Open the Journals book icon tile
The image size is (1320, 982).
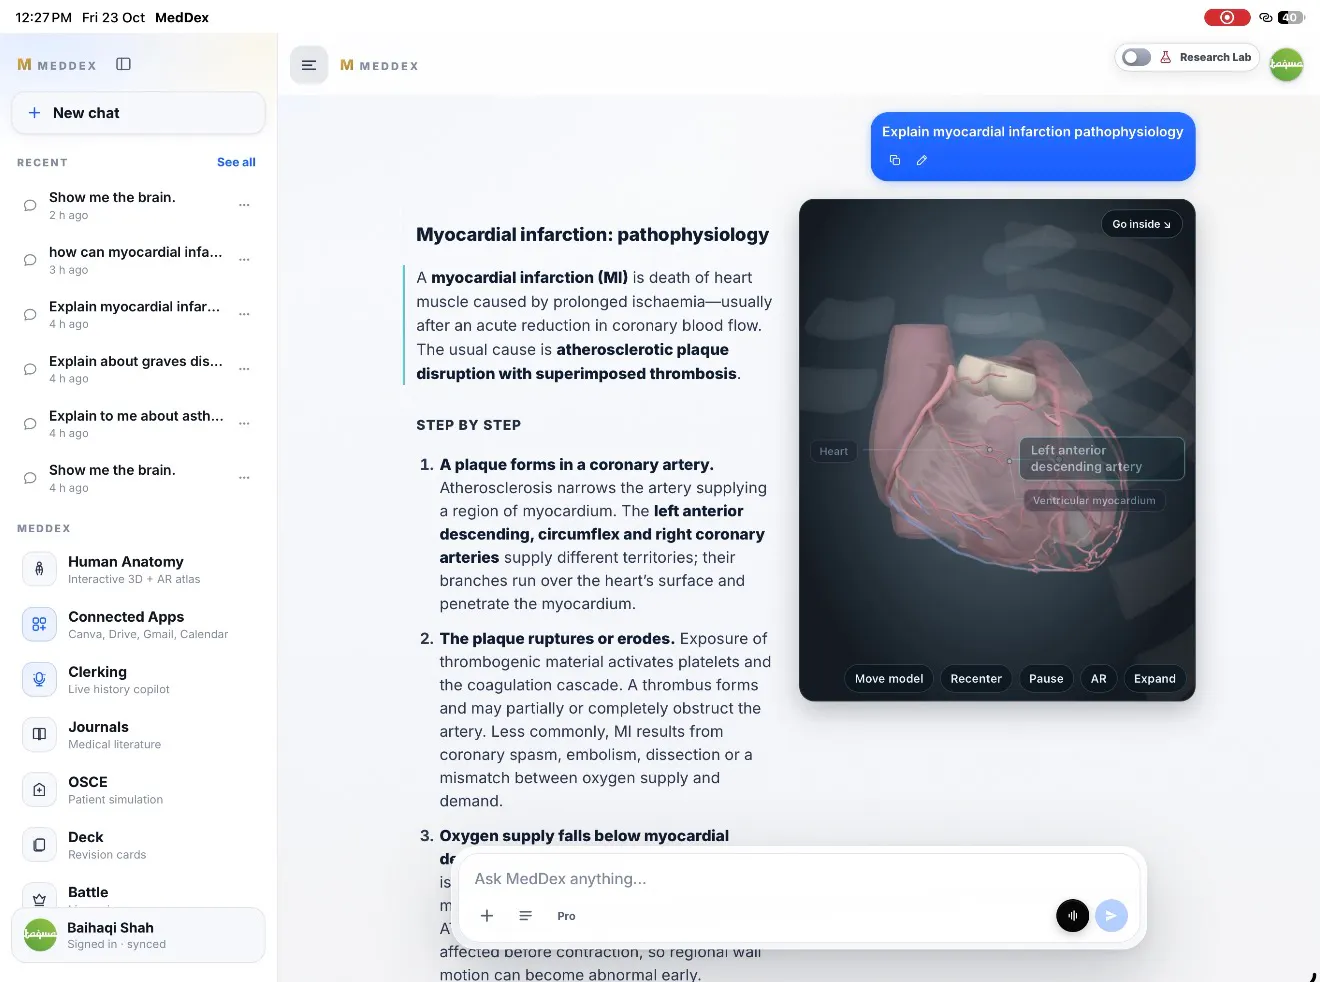coord(39,734)
